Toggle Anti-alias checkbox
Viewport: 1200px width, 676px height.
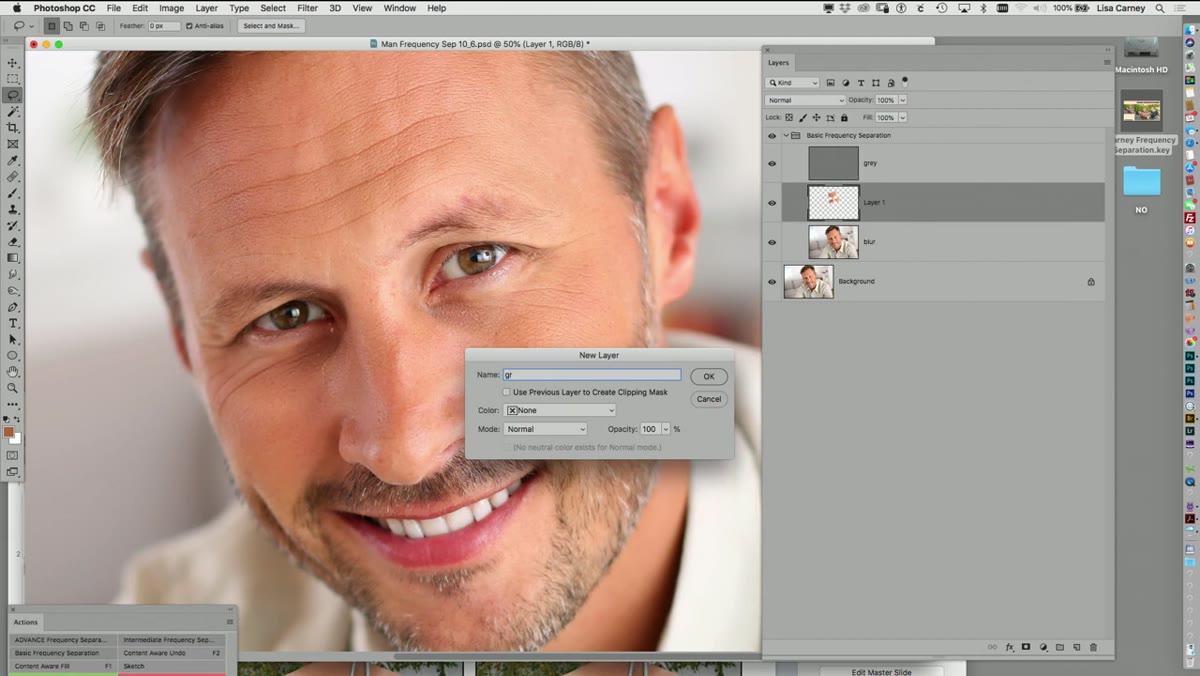(189, 26)
